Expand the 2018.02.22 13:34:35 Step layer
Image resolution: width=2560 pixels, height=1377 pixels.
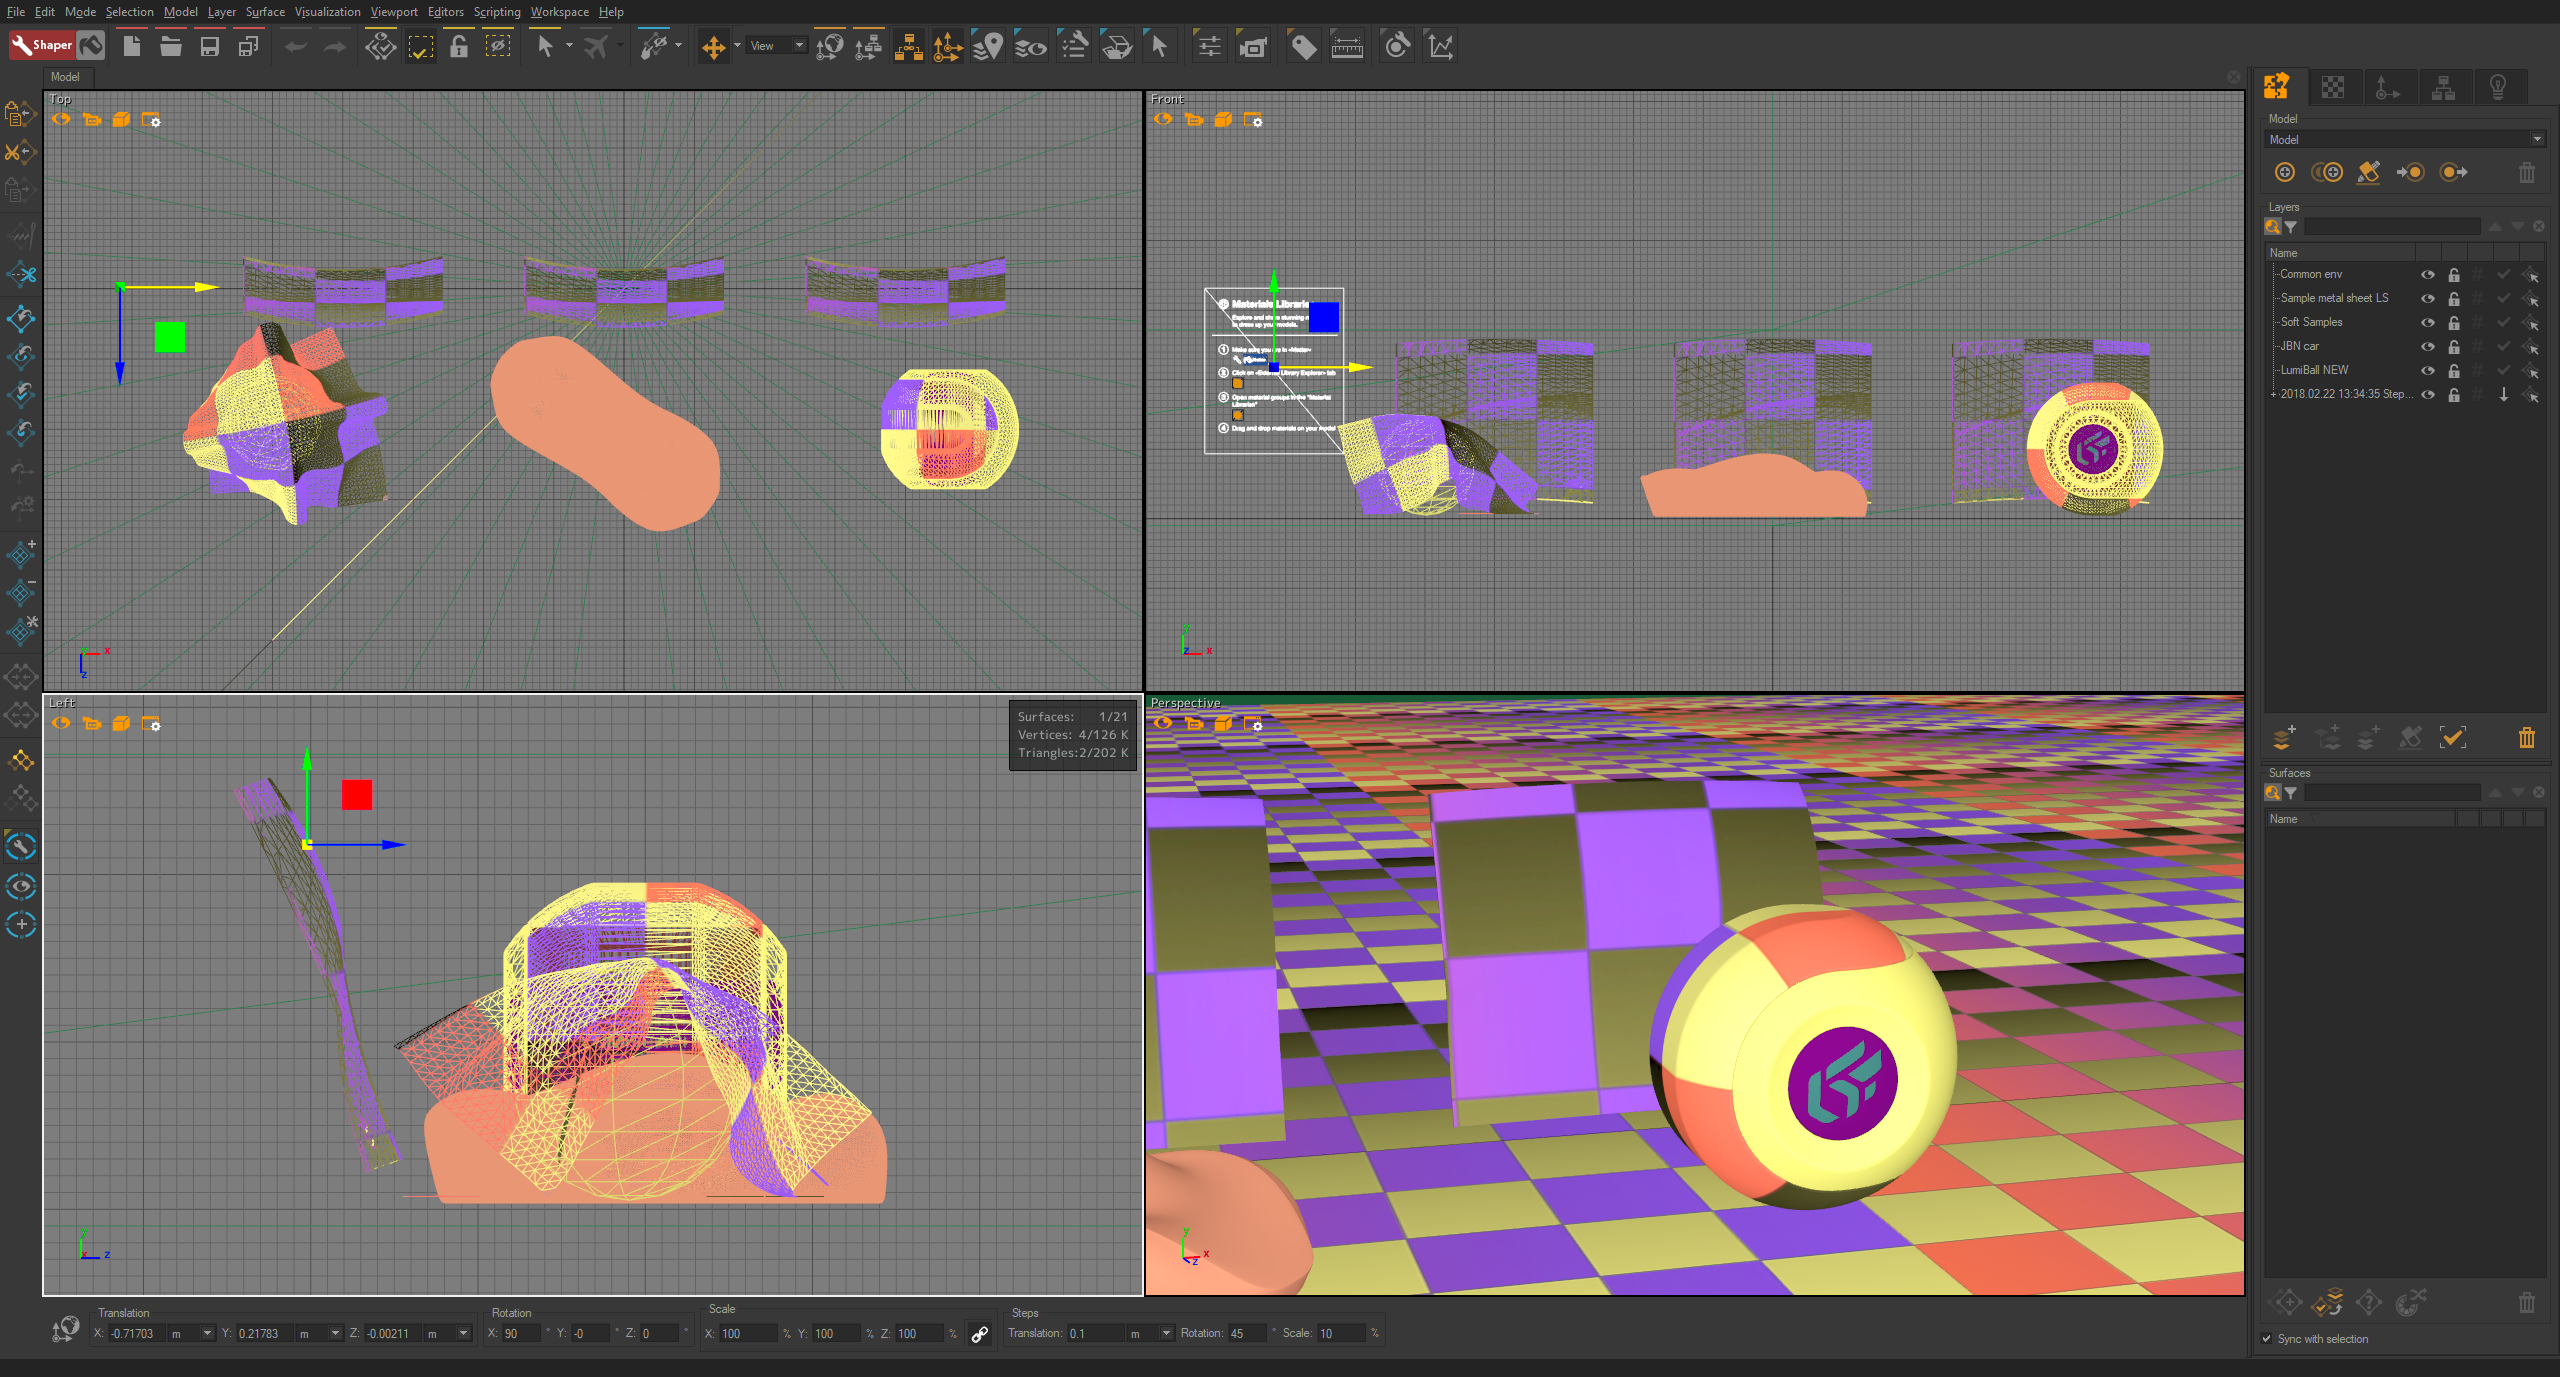(x=2273, y=394)
